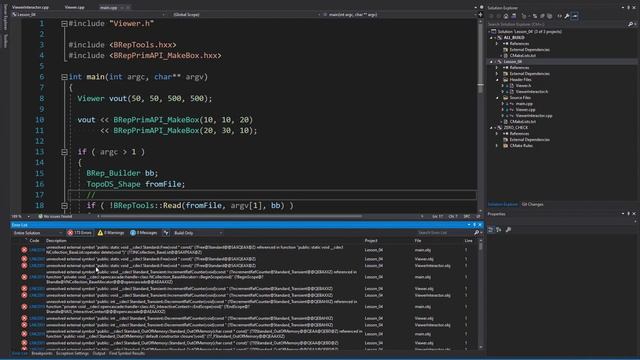
Task: Click the View Code icon in Solution Explorer toolbar
Action: [560, 16]
